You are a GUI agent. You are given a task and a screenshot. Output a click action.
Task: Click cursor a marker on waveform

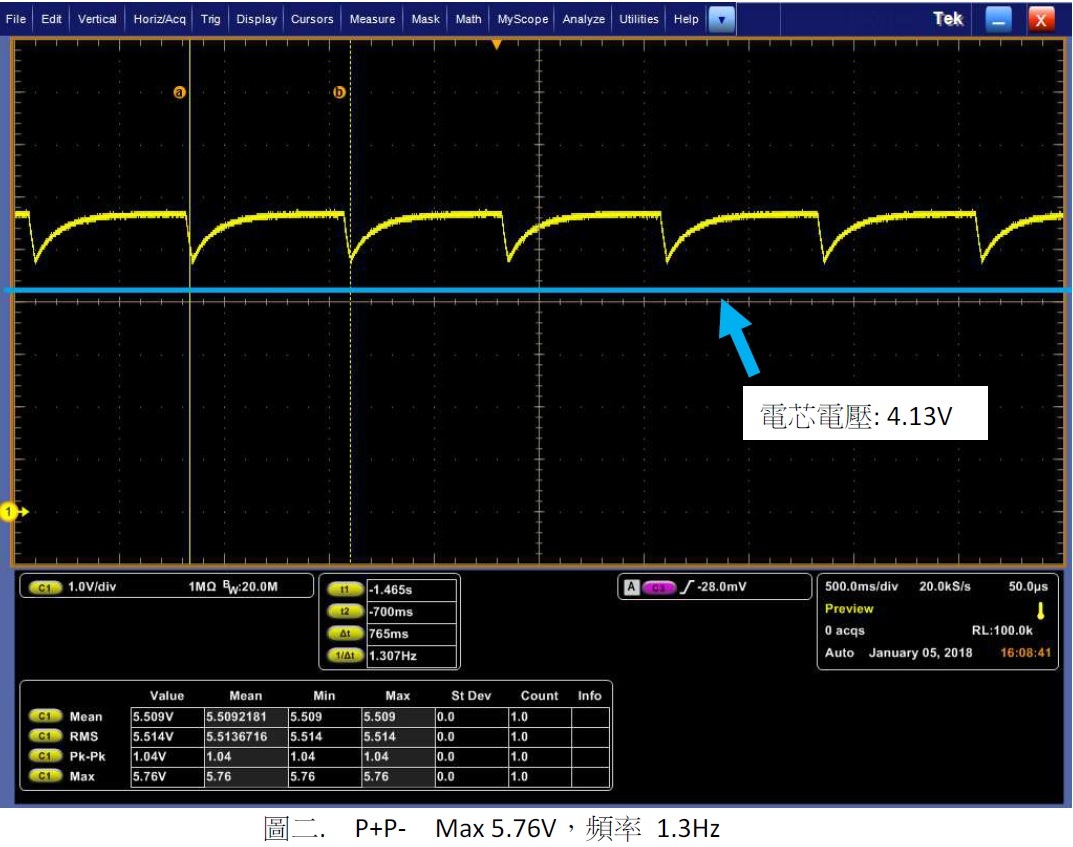(x=180, y=92)
